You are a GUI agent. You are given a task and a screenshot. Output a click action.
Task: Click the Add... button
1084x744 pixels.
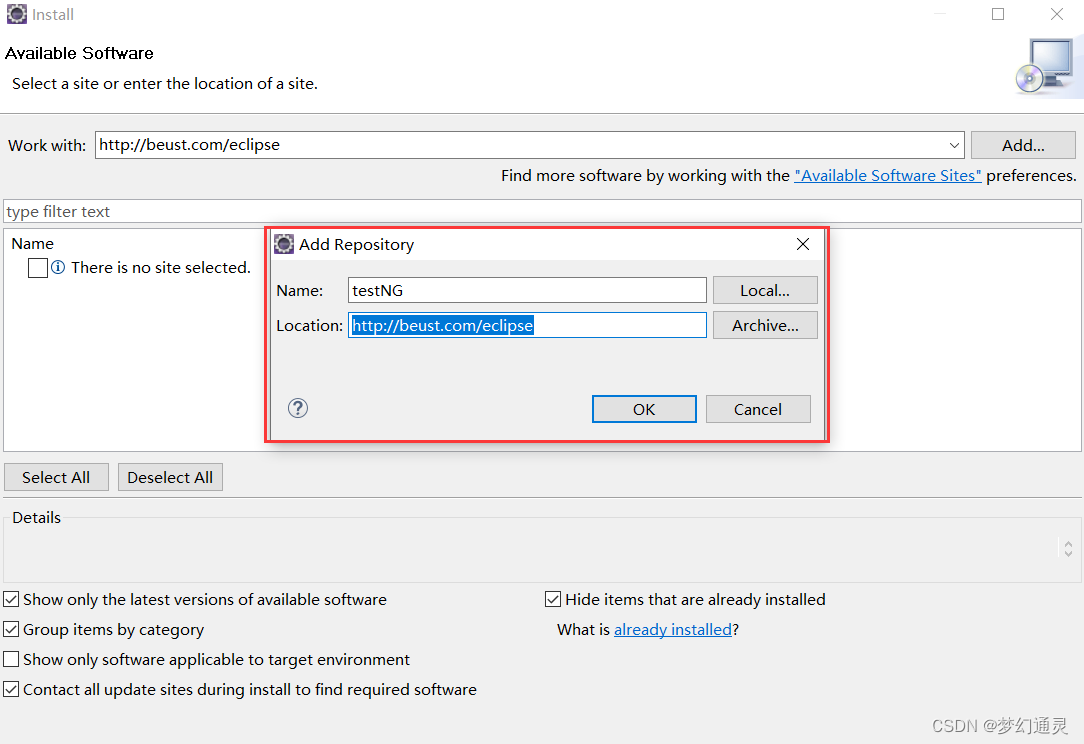[x=1023, y=145]
